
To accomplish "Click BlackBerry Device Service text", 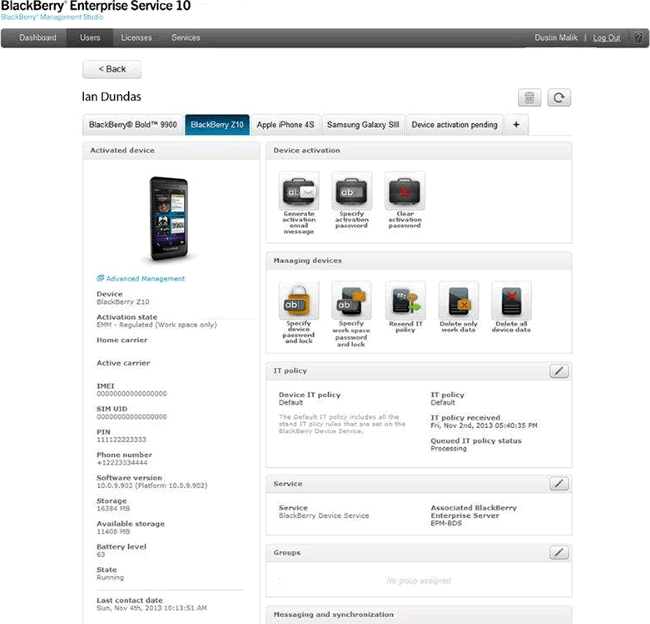I will point(324,515).
